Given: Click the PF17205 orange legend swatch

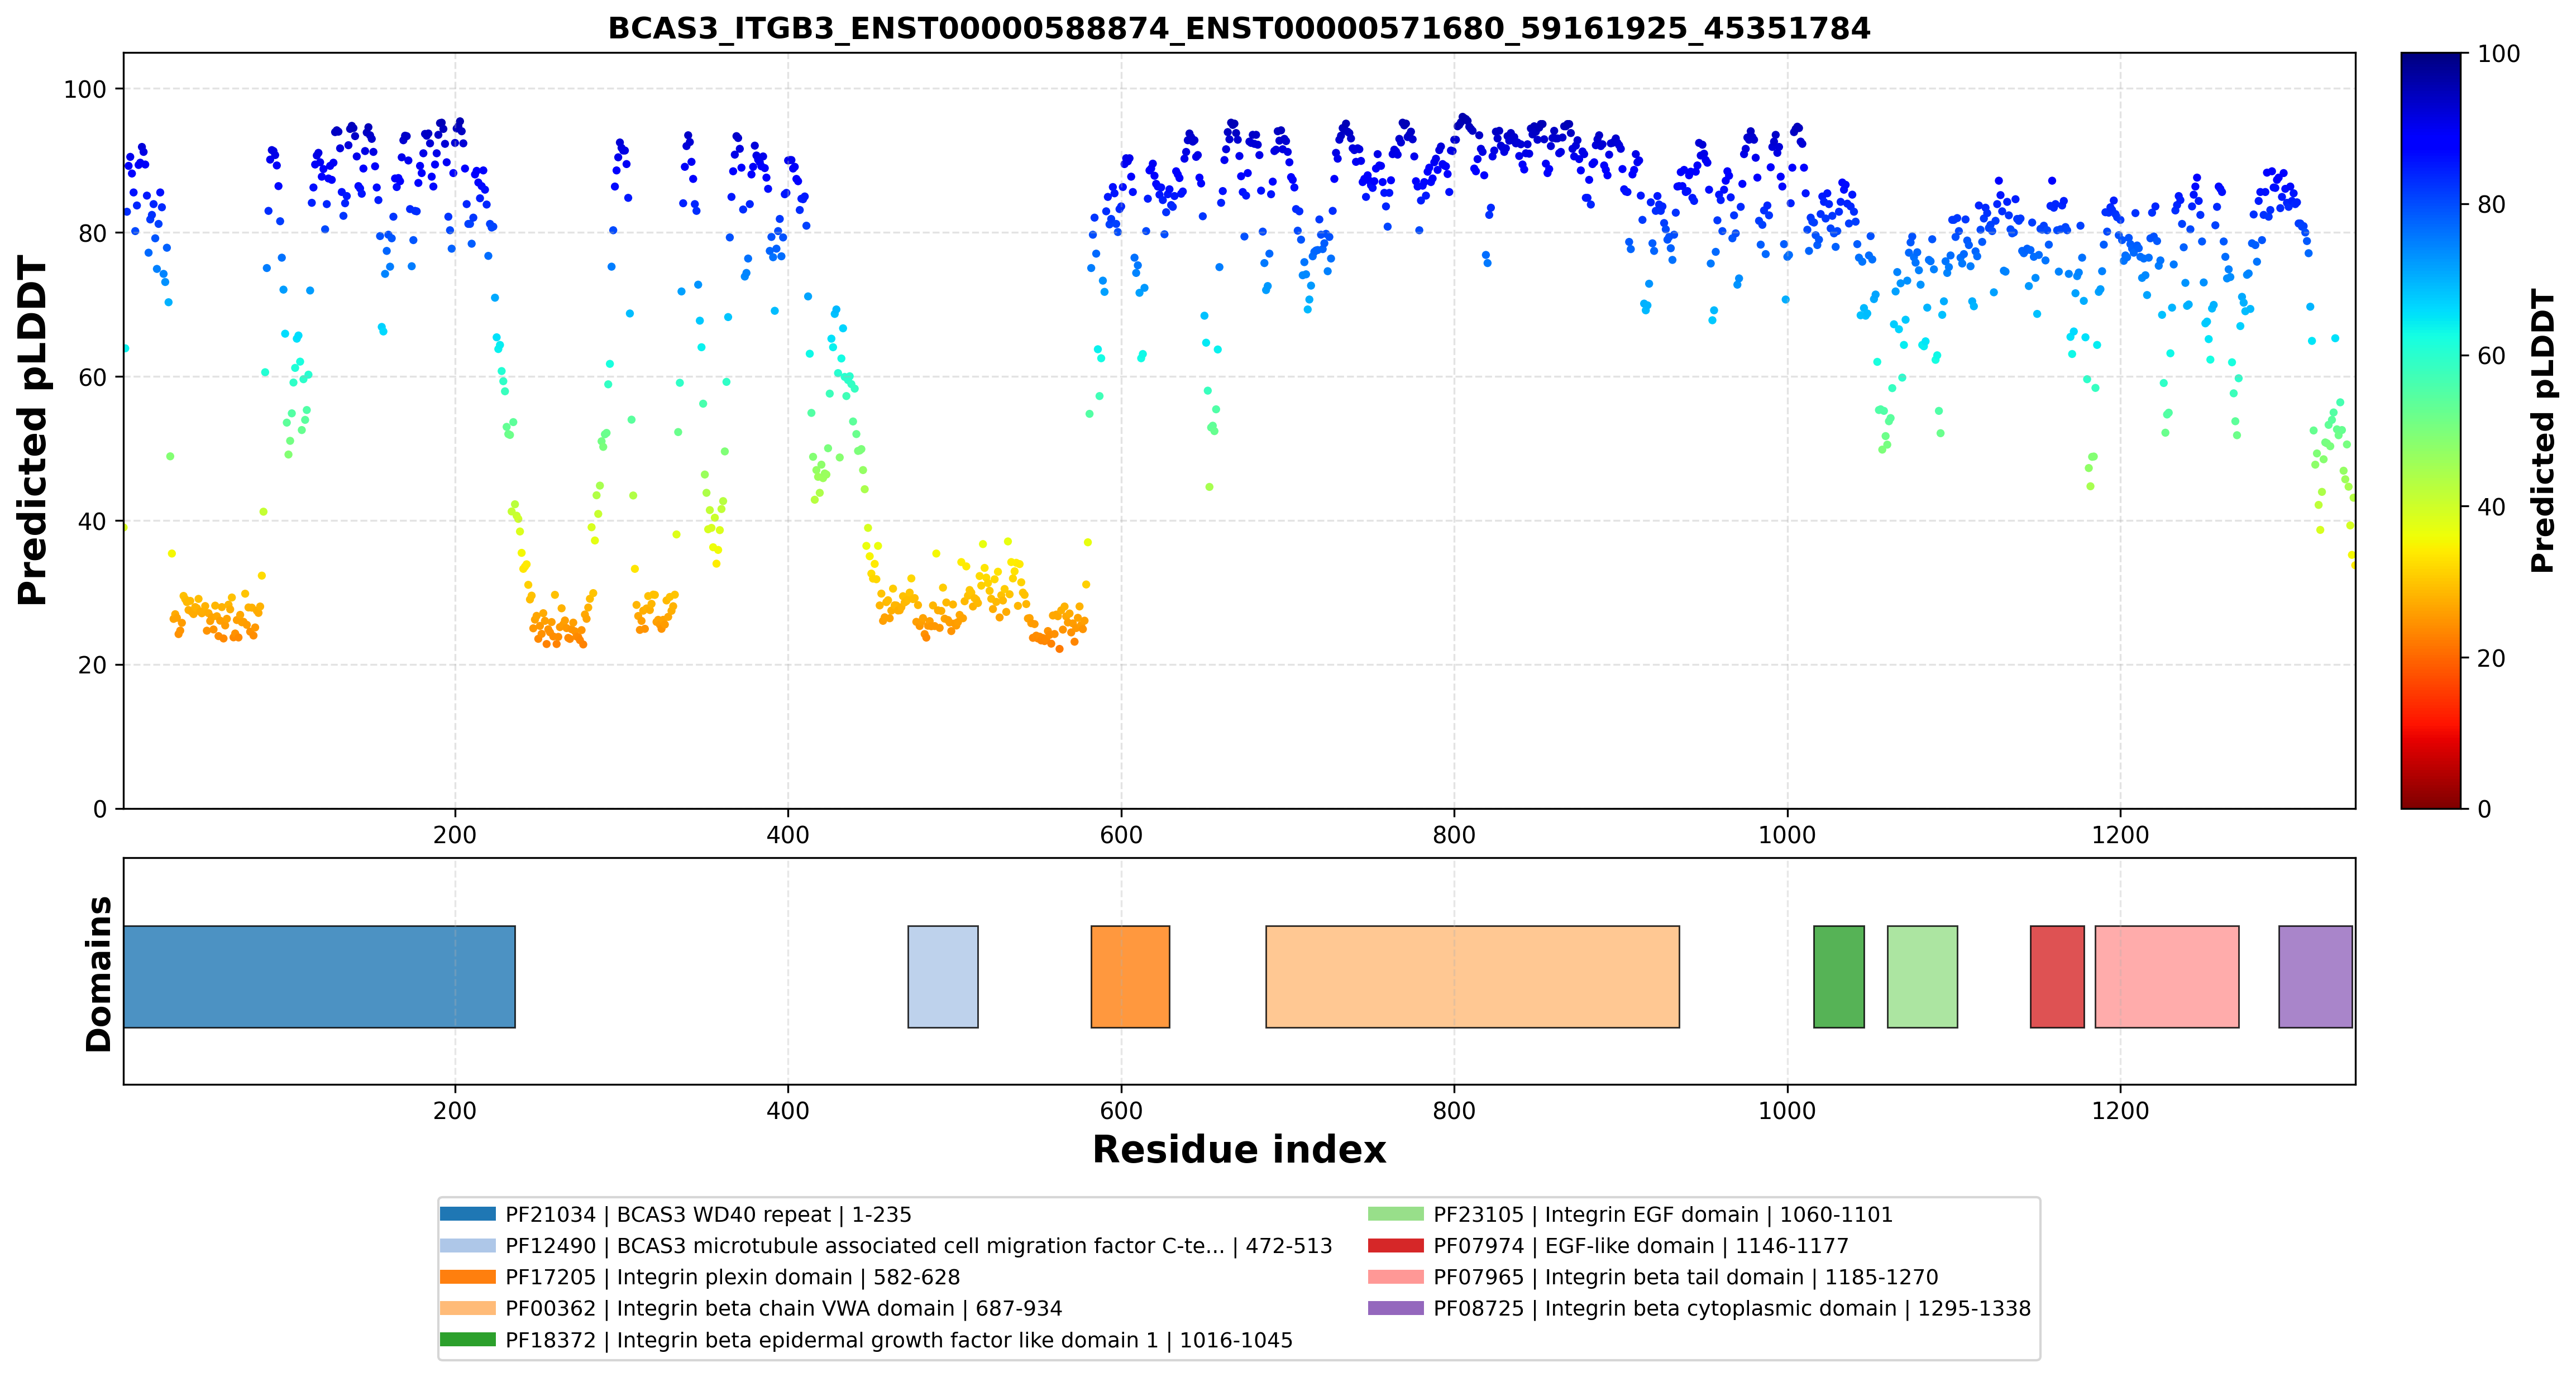Looking at the screenshot, I should tap(468, 1277).
